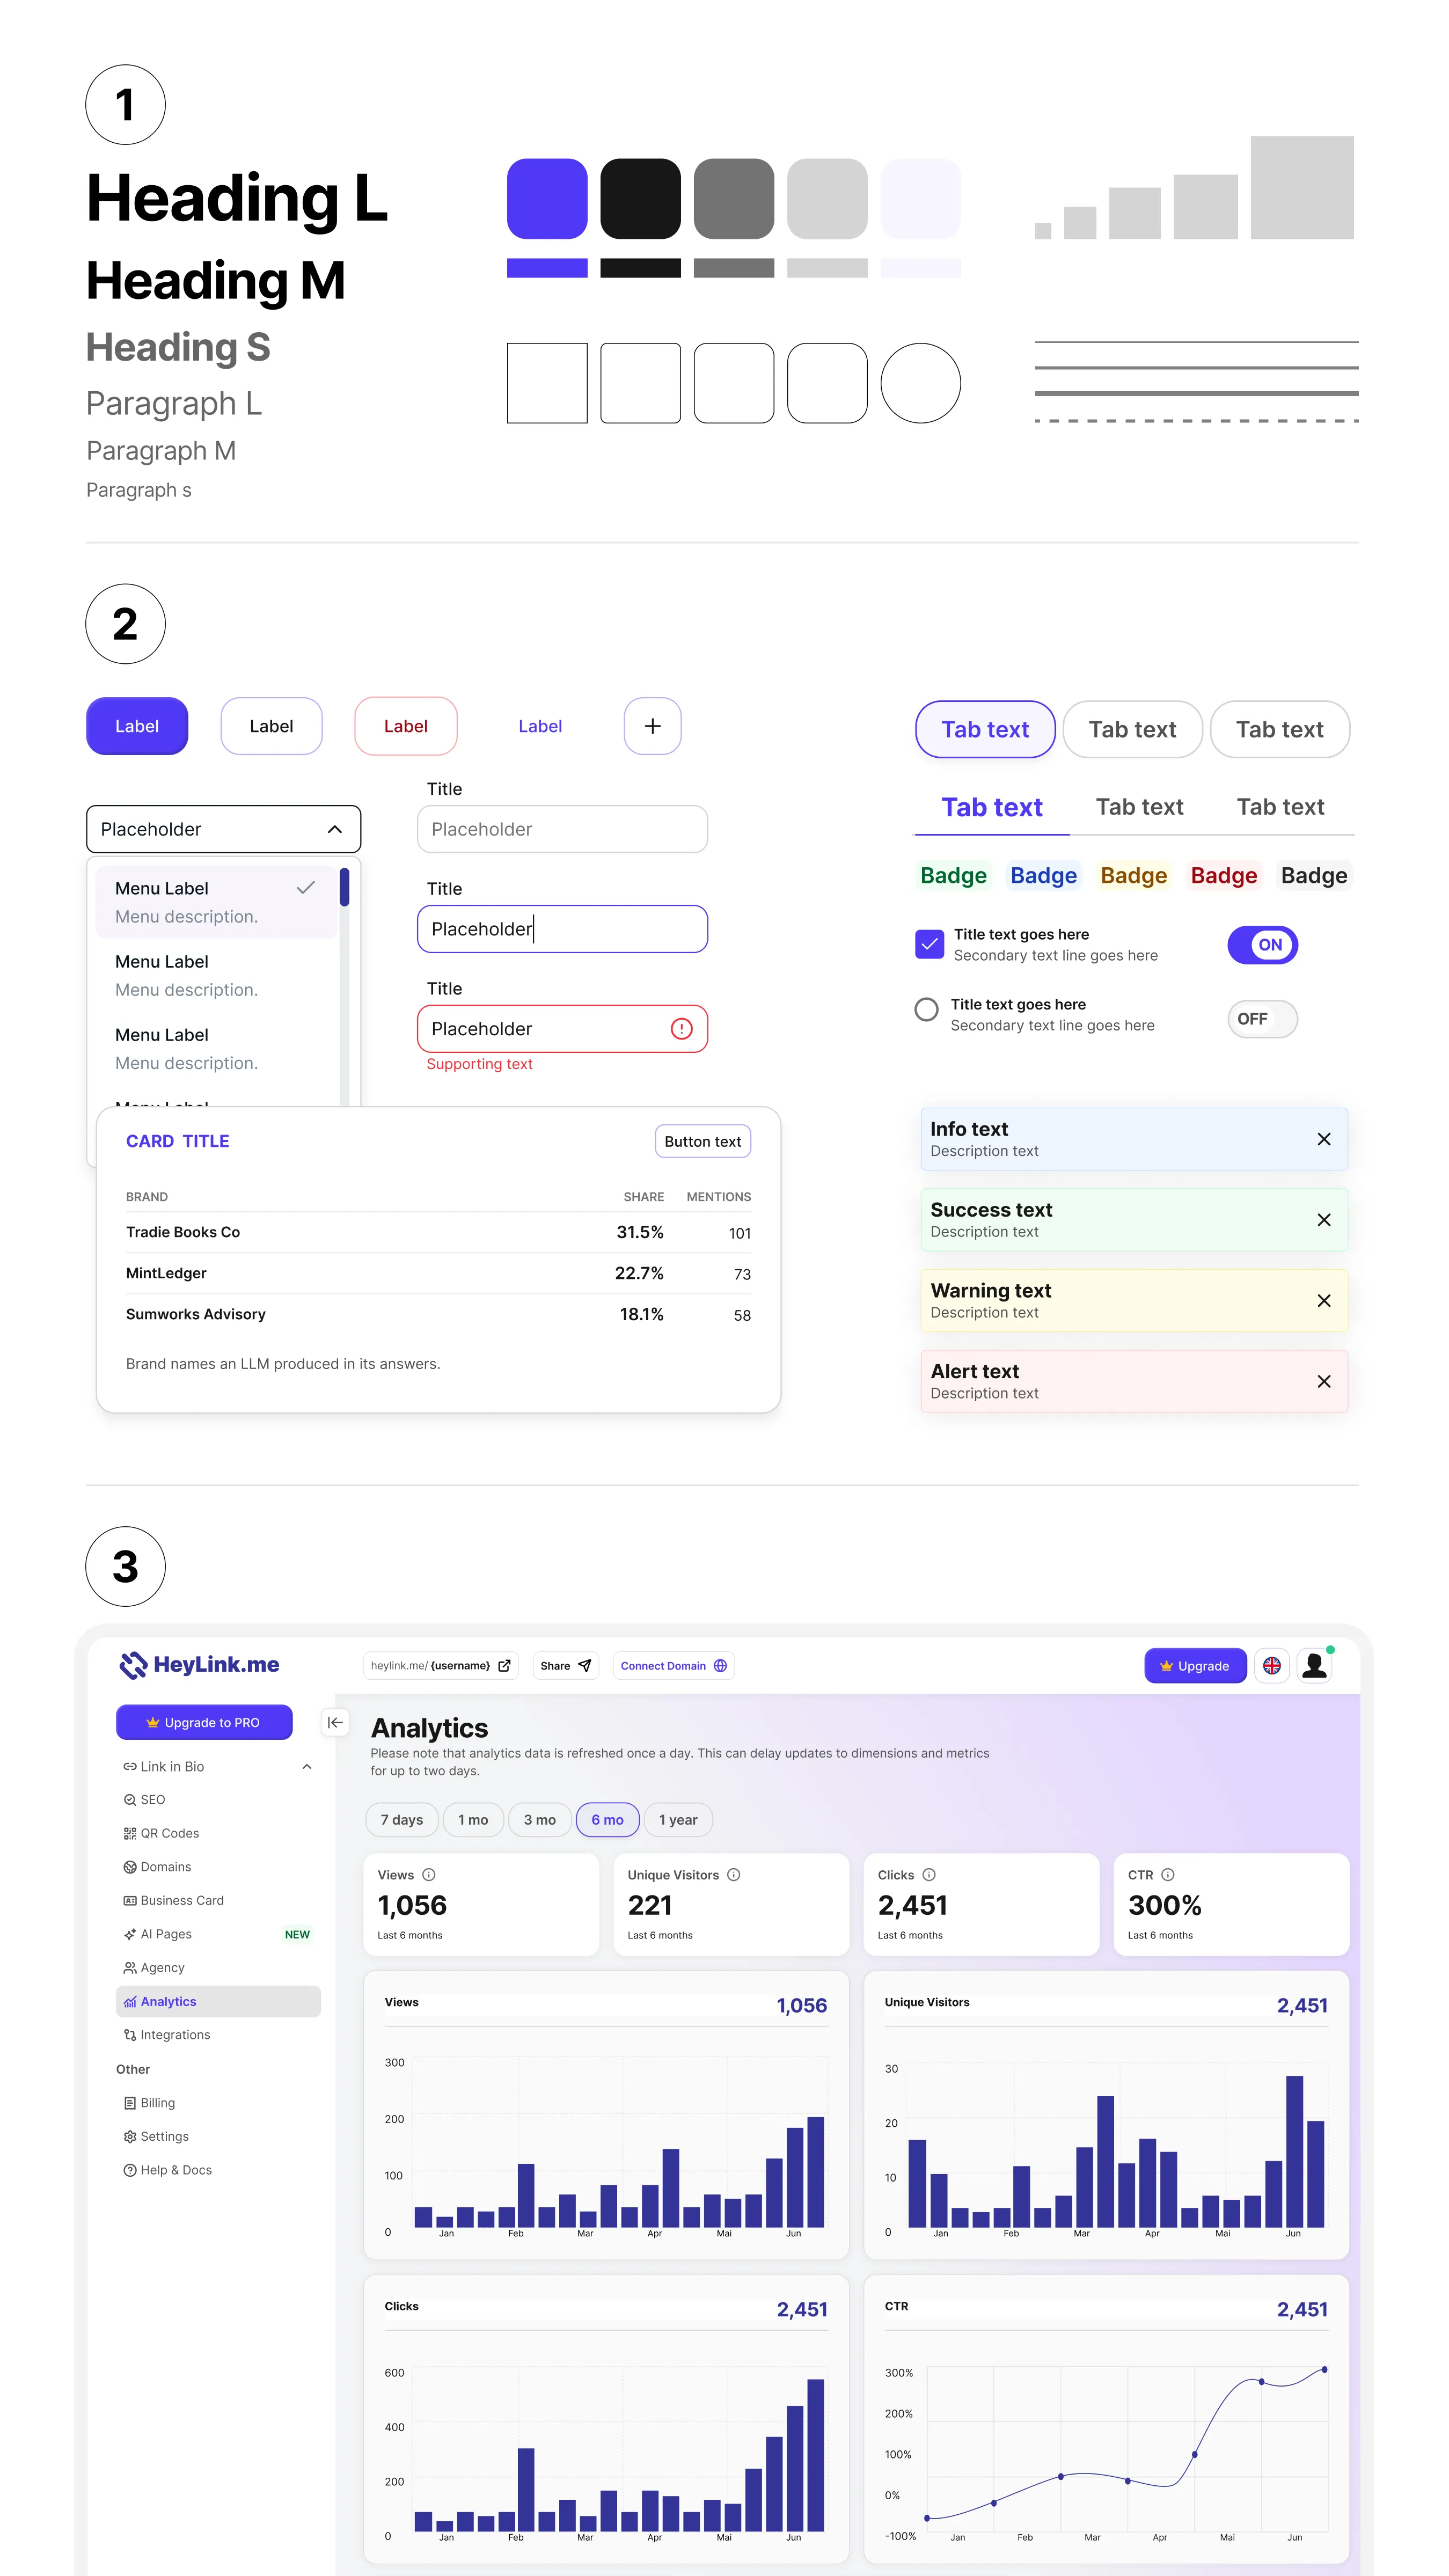
Task: Click the red outlined Label button
Action: [405, 726]
